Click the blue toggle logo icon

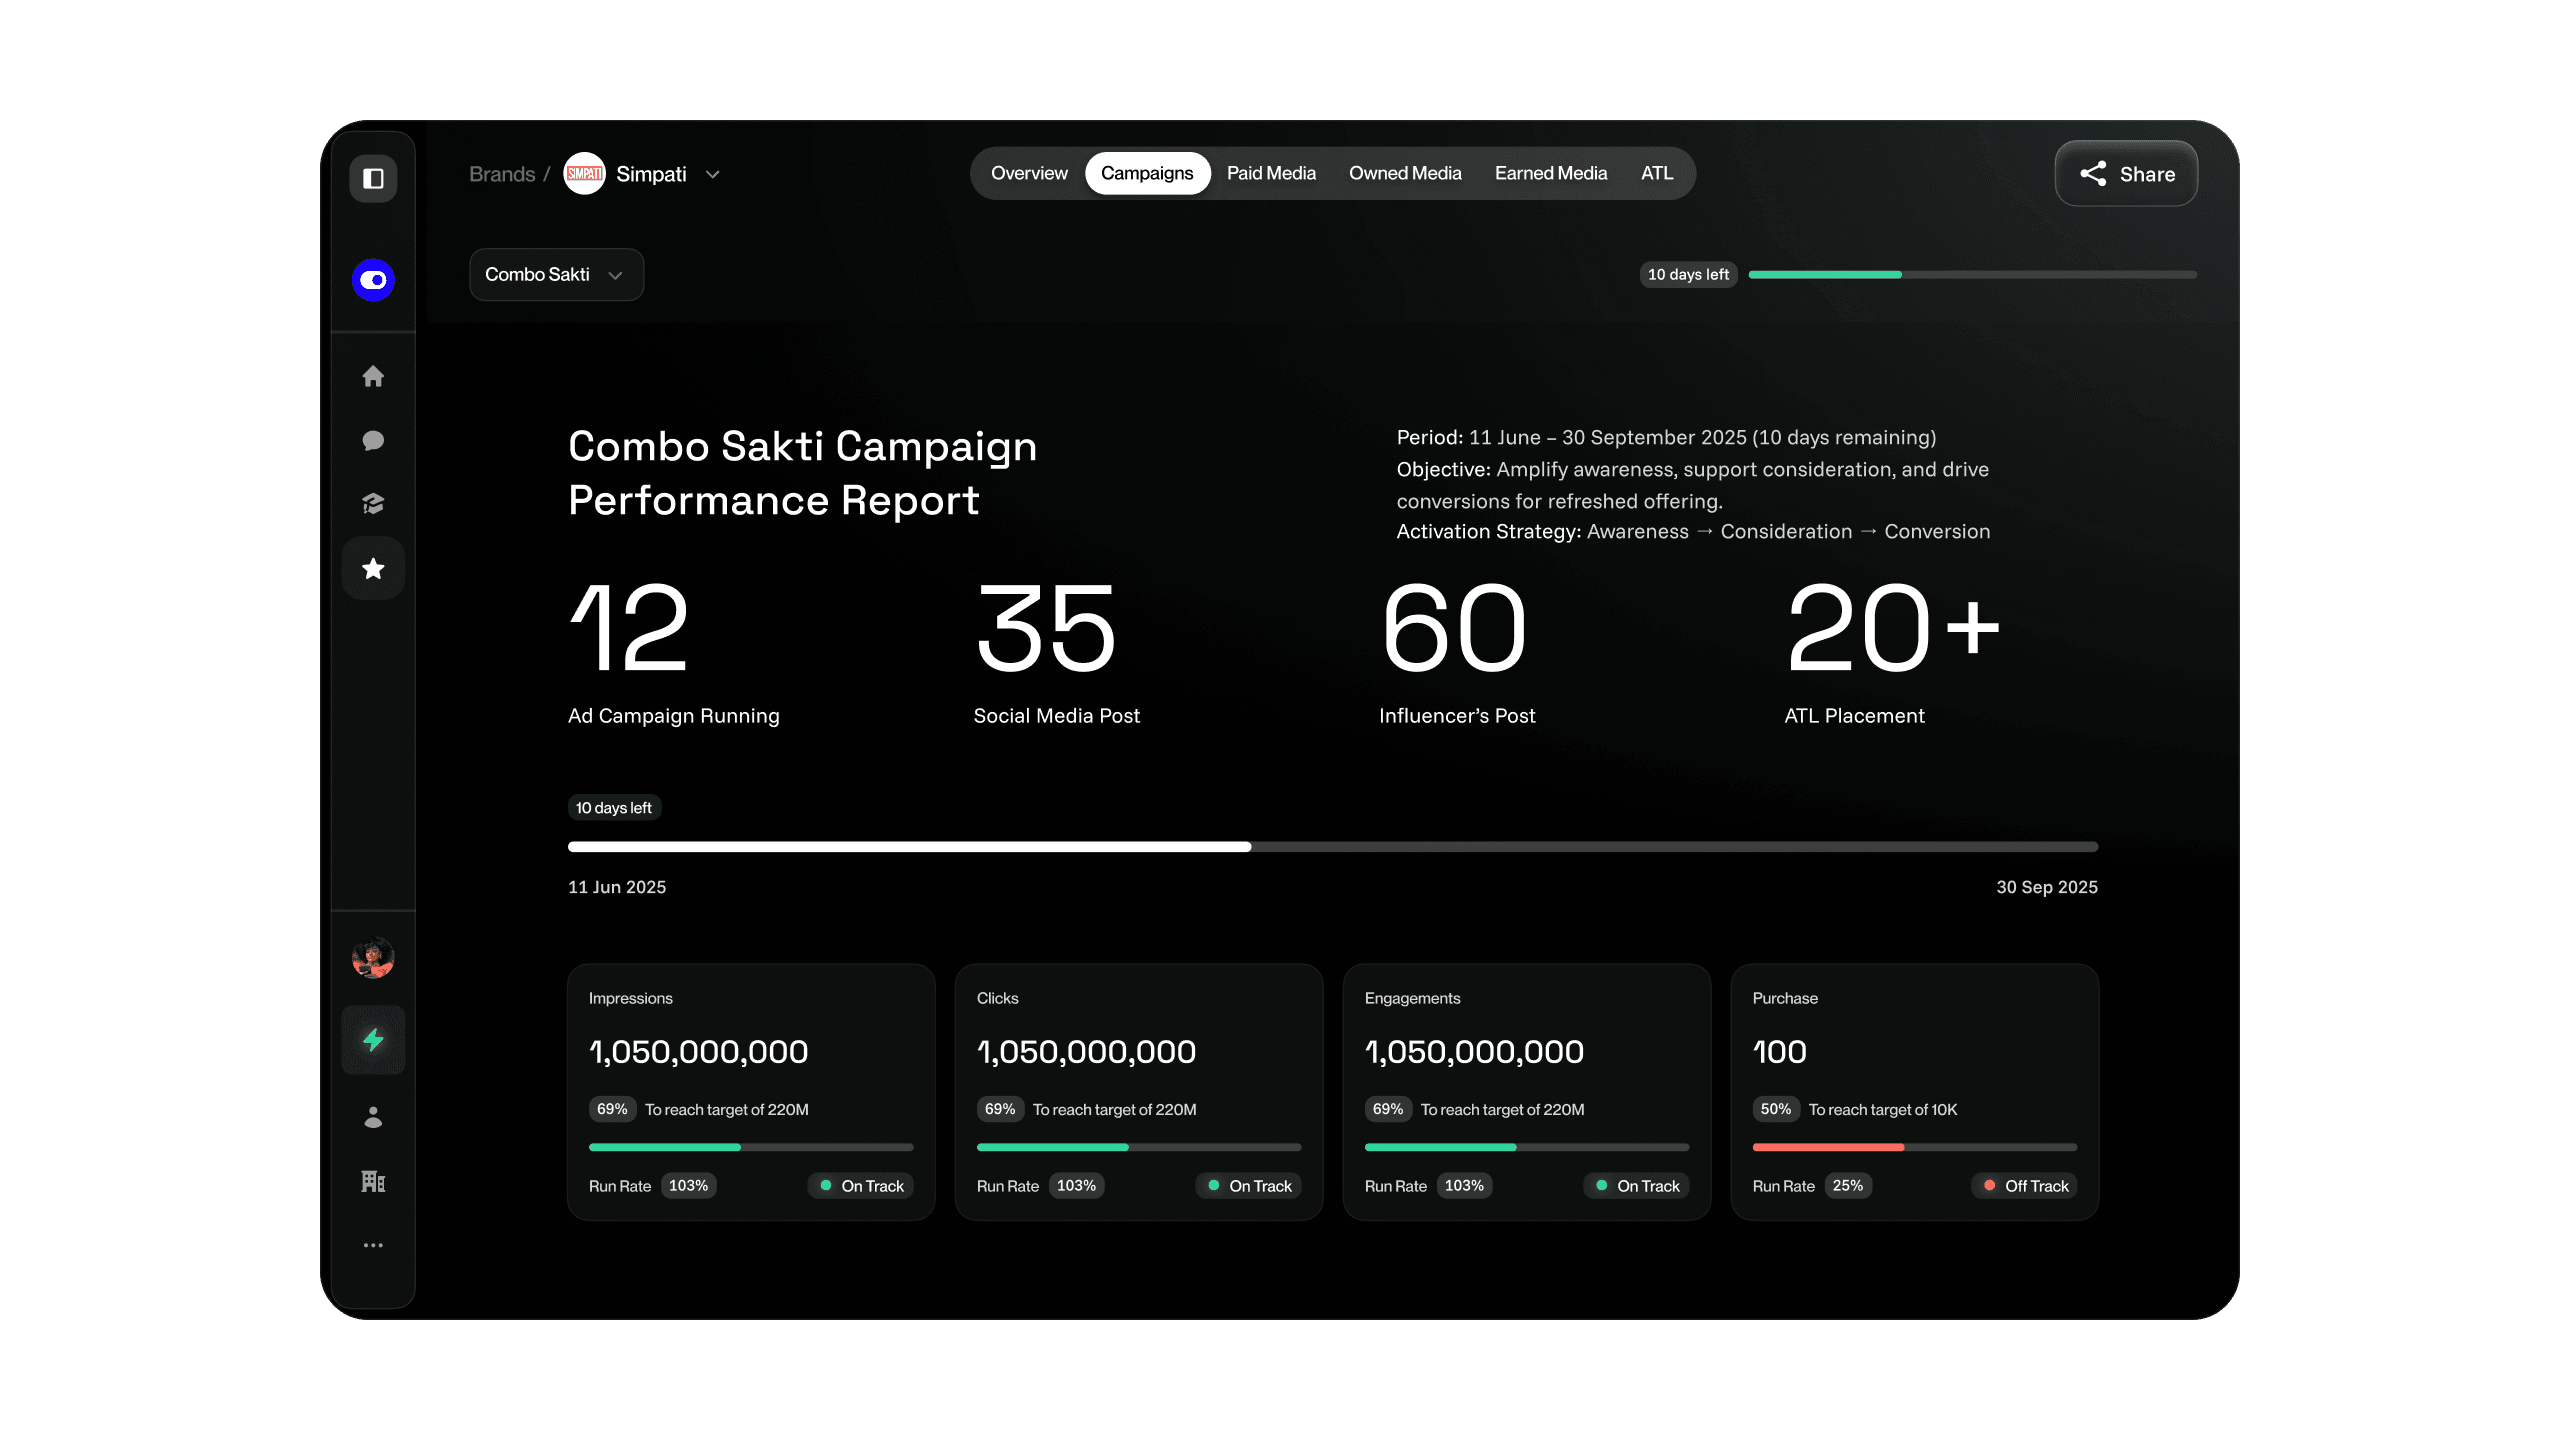click(373, 280)
